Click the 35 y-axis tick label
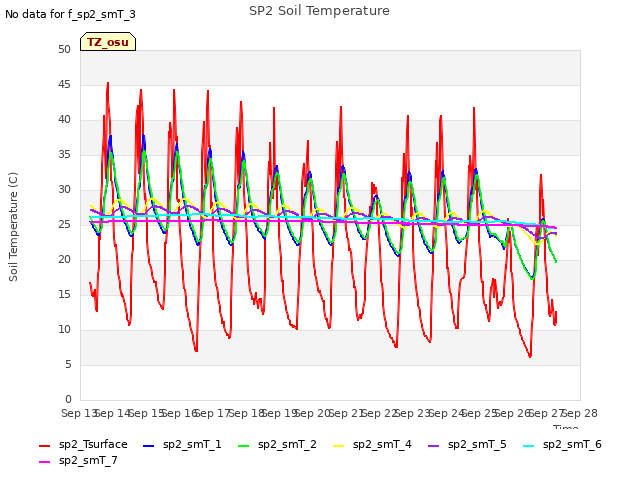The height and width of the screenshot is (480, 640). click(x=64, y=155)
